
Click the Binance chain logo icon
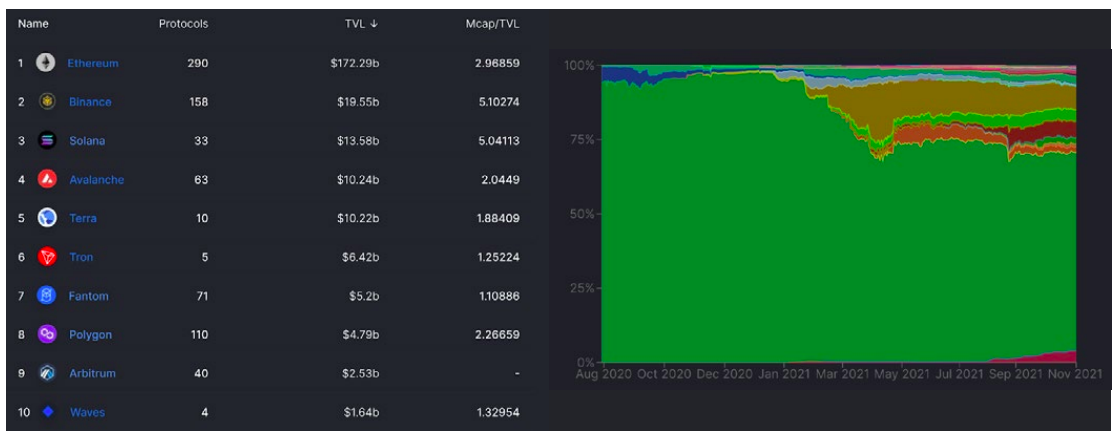[47, 102]
